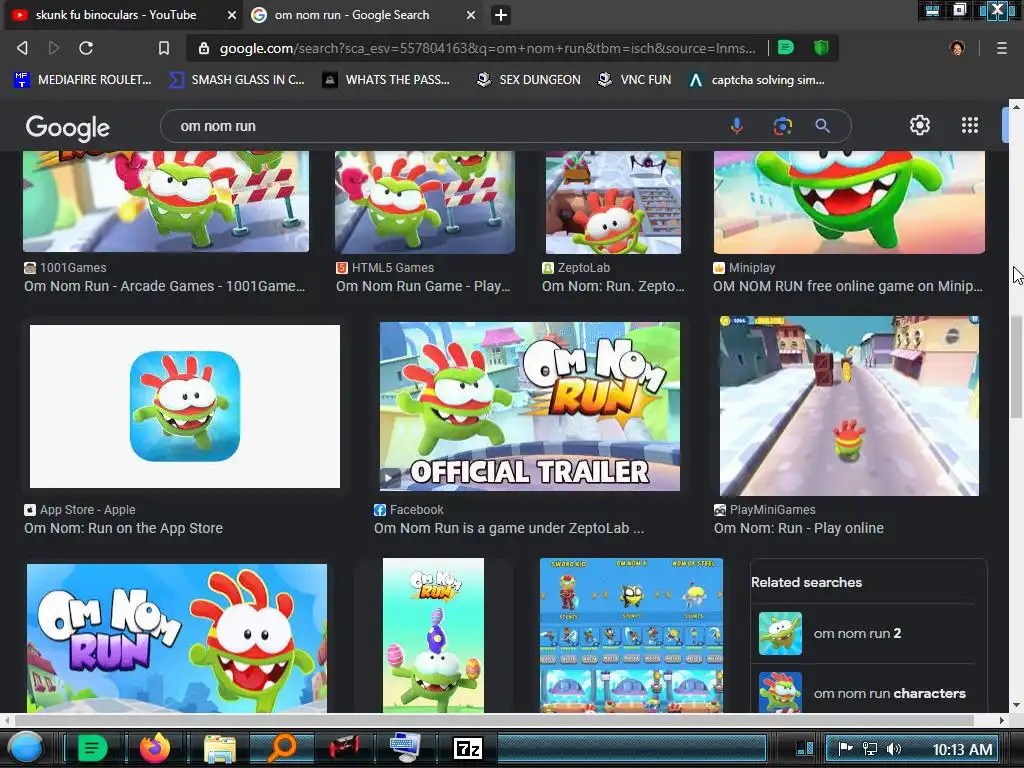Viewport: 1024px width, 768px height.
Task: Open the App Store app icon image result
Action: [x=185, y=406]
